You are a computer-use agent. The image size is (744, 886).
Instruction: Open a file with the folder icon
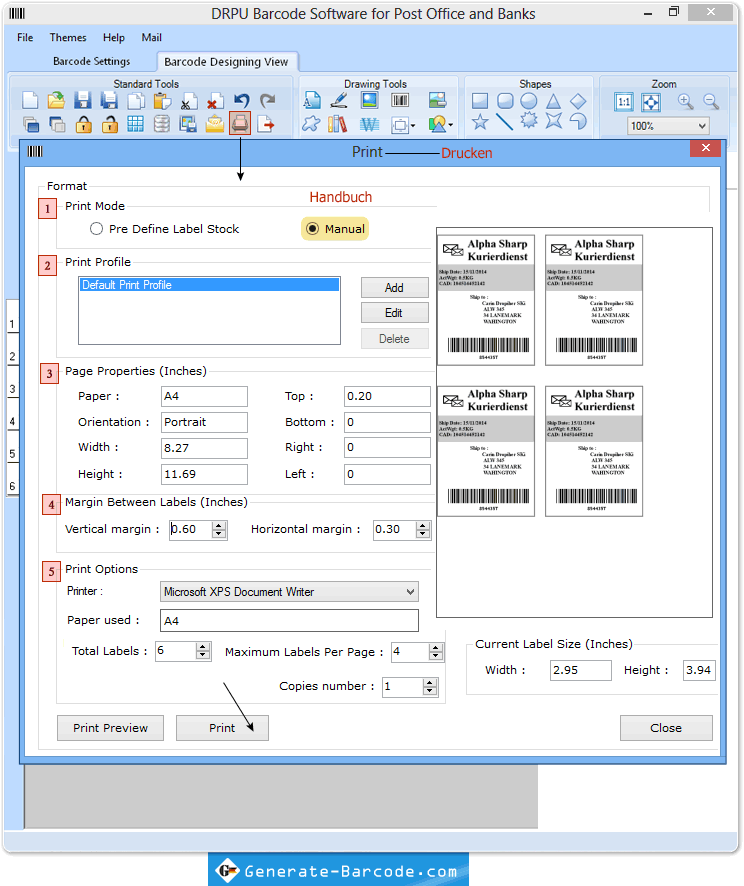coord(56,101)
